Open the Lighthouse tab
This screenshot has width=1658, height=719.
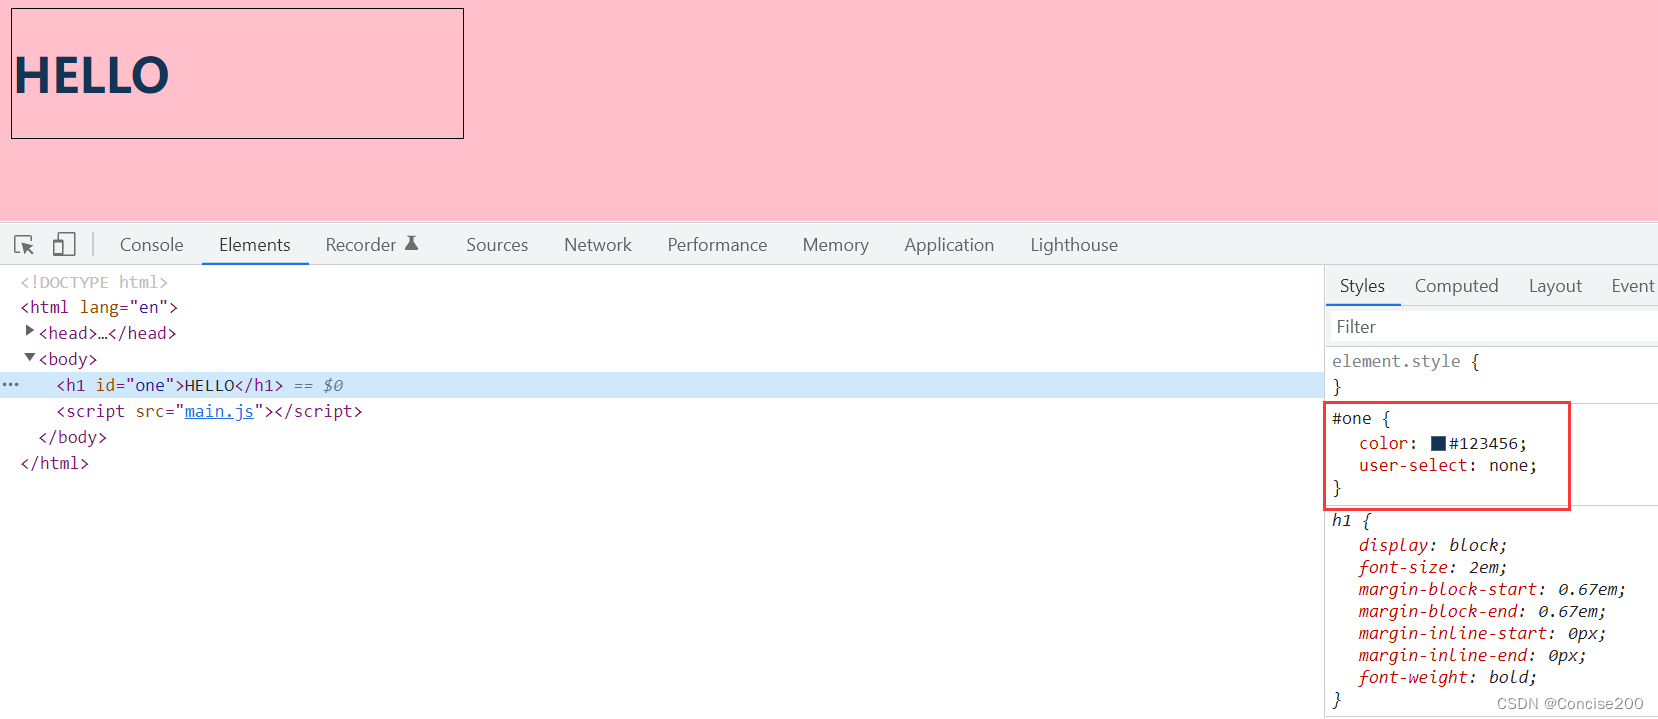(x=1074, y=245)
